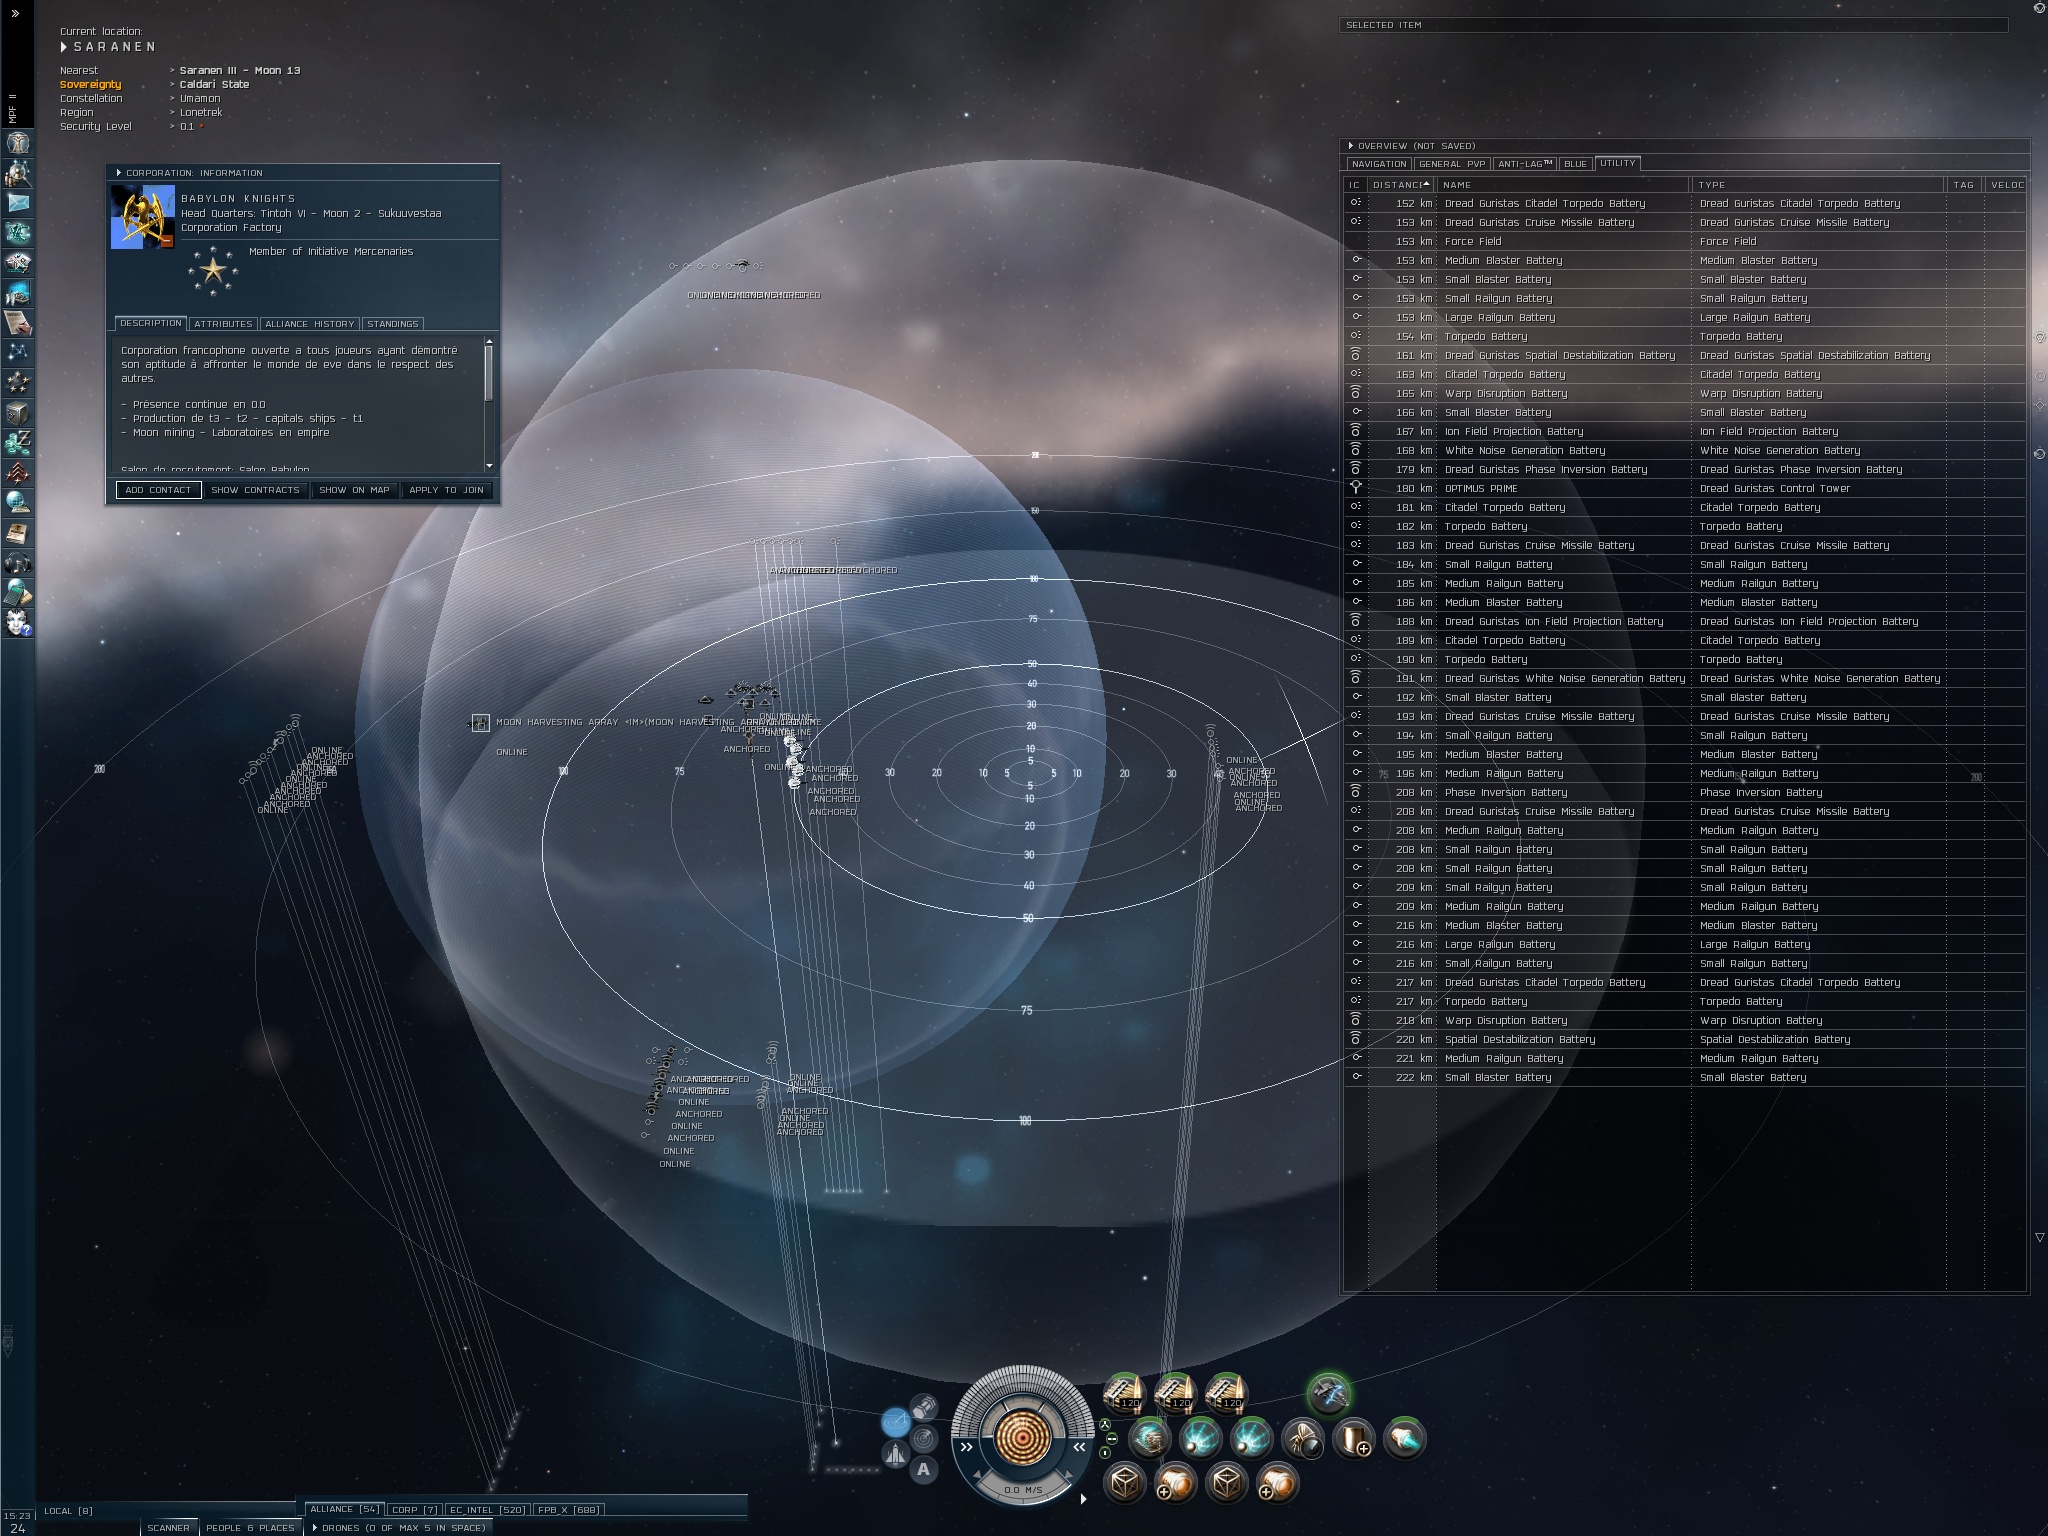Expand the Overview window header triangle
This screenshot has width=2048, height=1536.
pos(1350,146)
